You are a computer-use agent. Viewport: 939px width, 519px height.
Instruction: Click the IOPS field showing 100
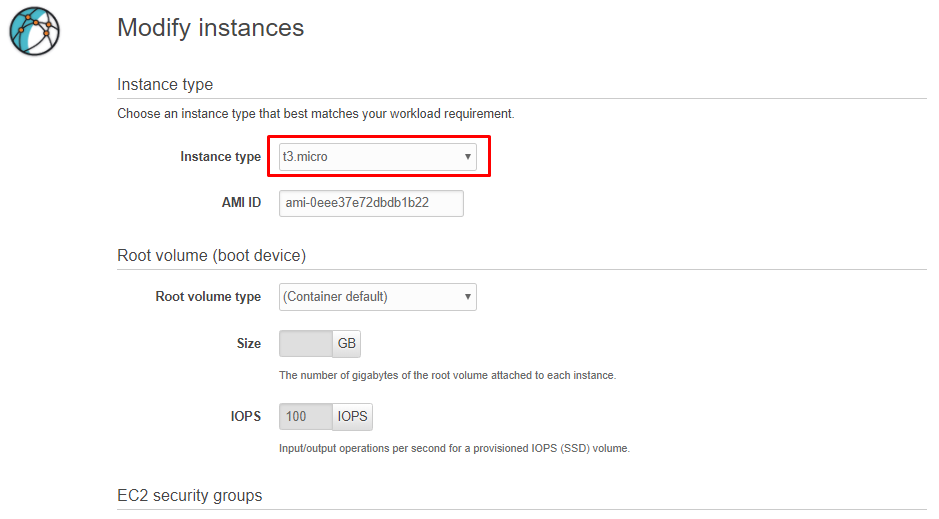[306, 417]
